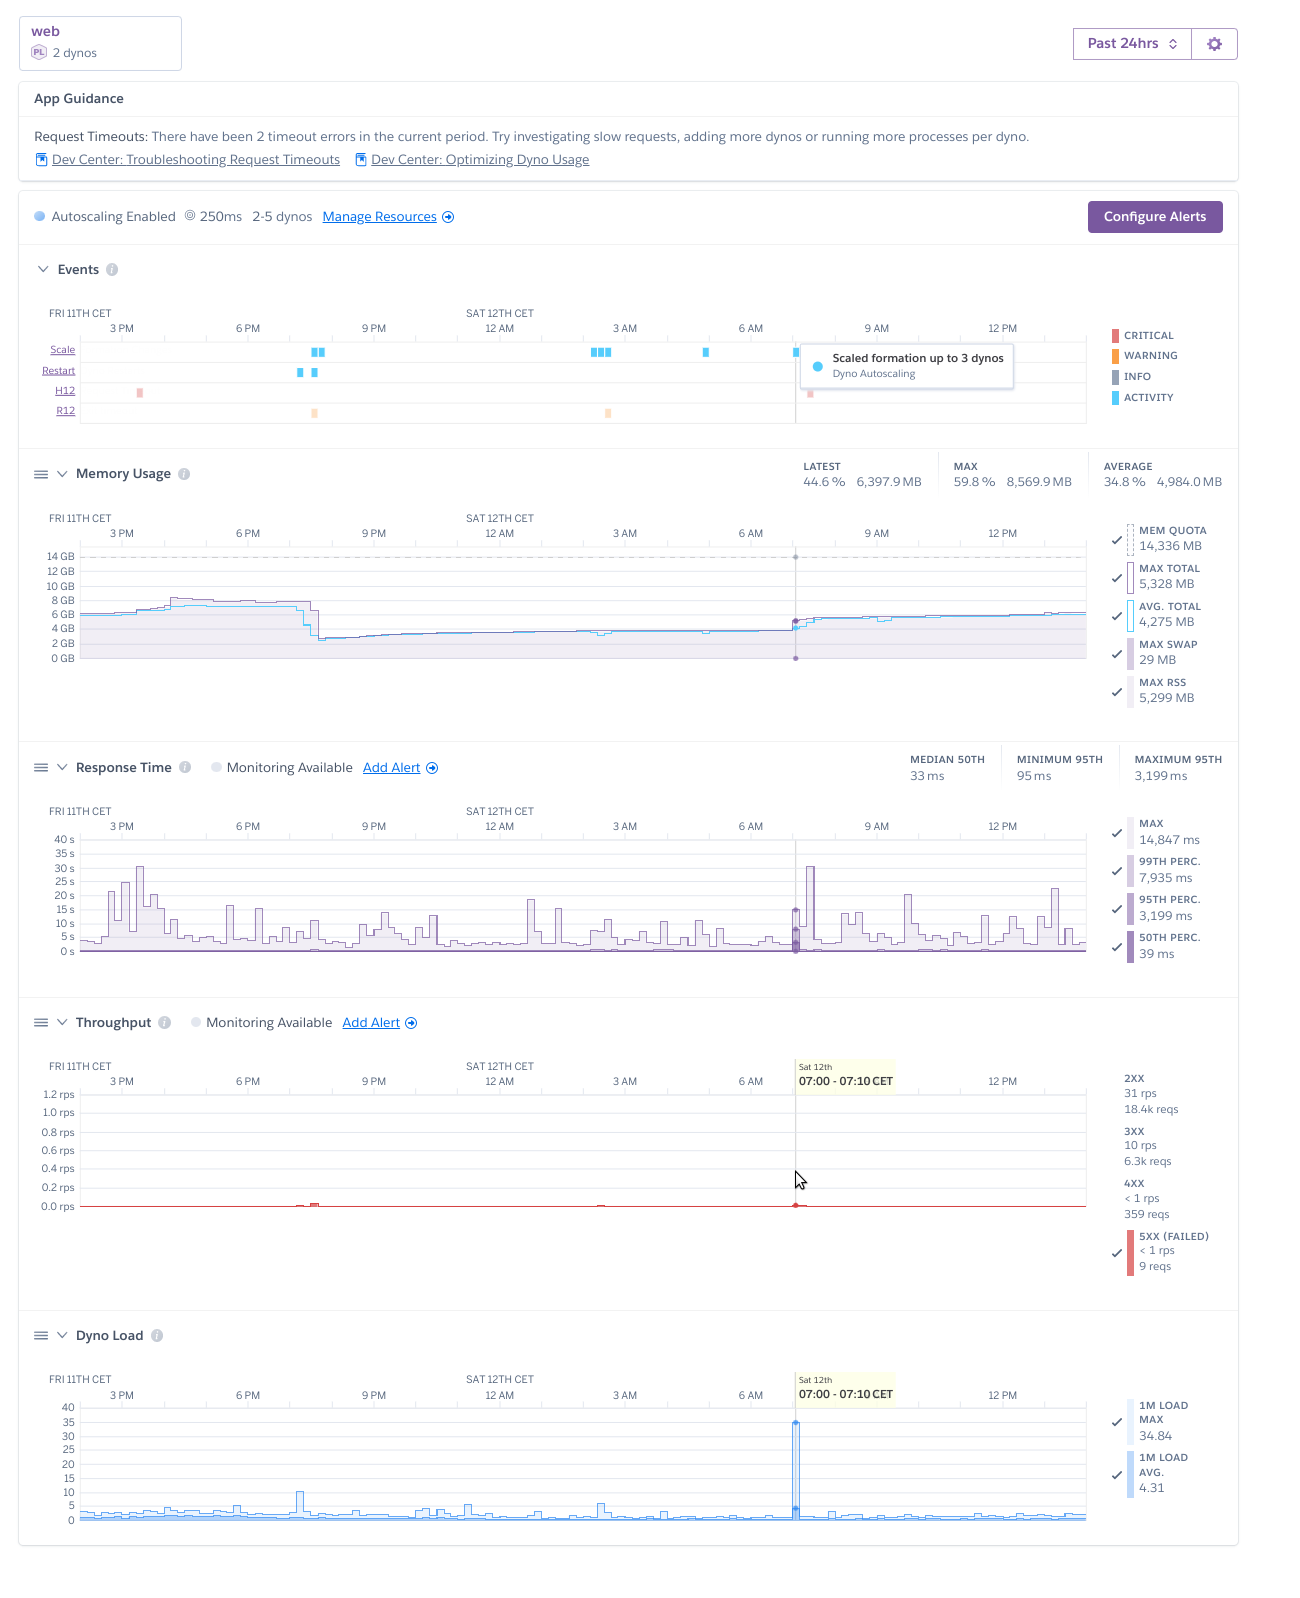Click Response Time Add Alert arrow icon
The image size is (1300, 1598).
click(432, 768)
